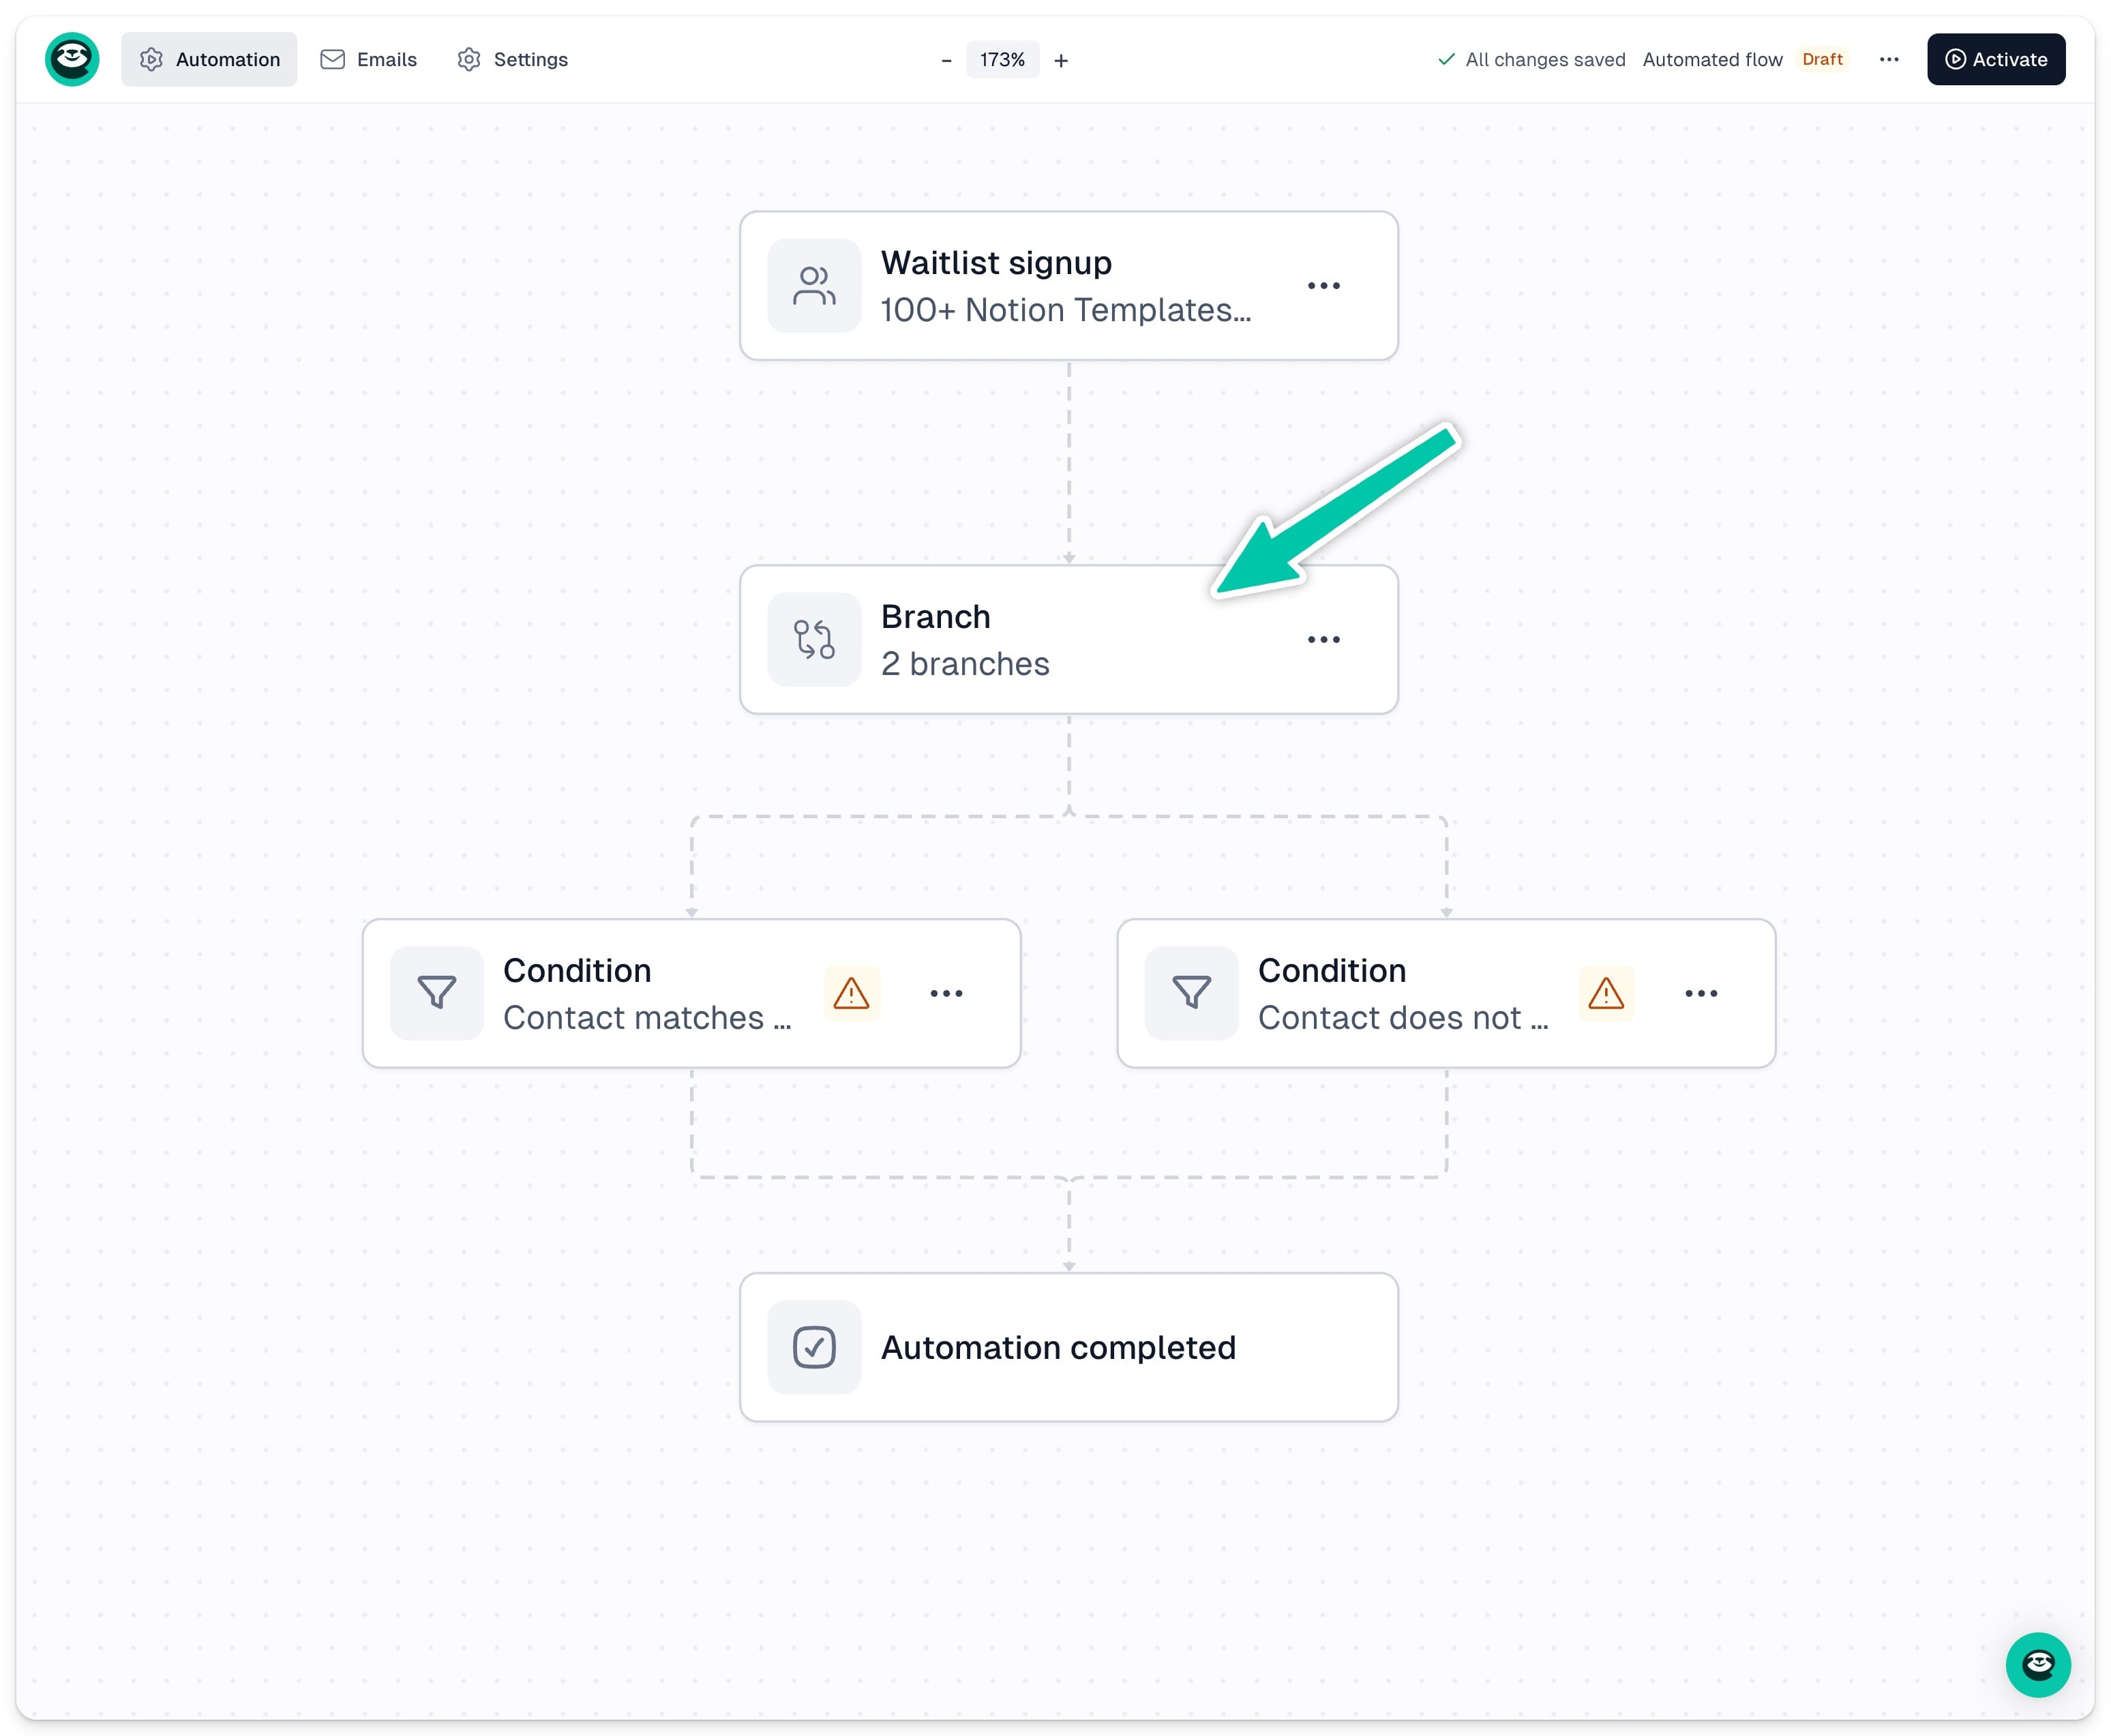The height and width of the screenshot is (1736, 2111).
Task: Click the Branch node icon
Action: (x=814, y=639)
